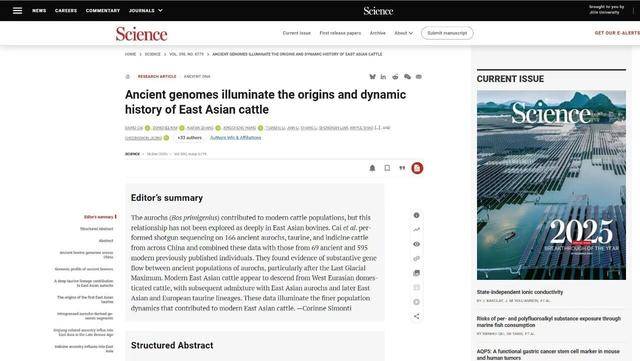Click the Science logo in black top bar
The image size is (640, 361).
click(378, 11)
